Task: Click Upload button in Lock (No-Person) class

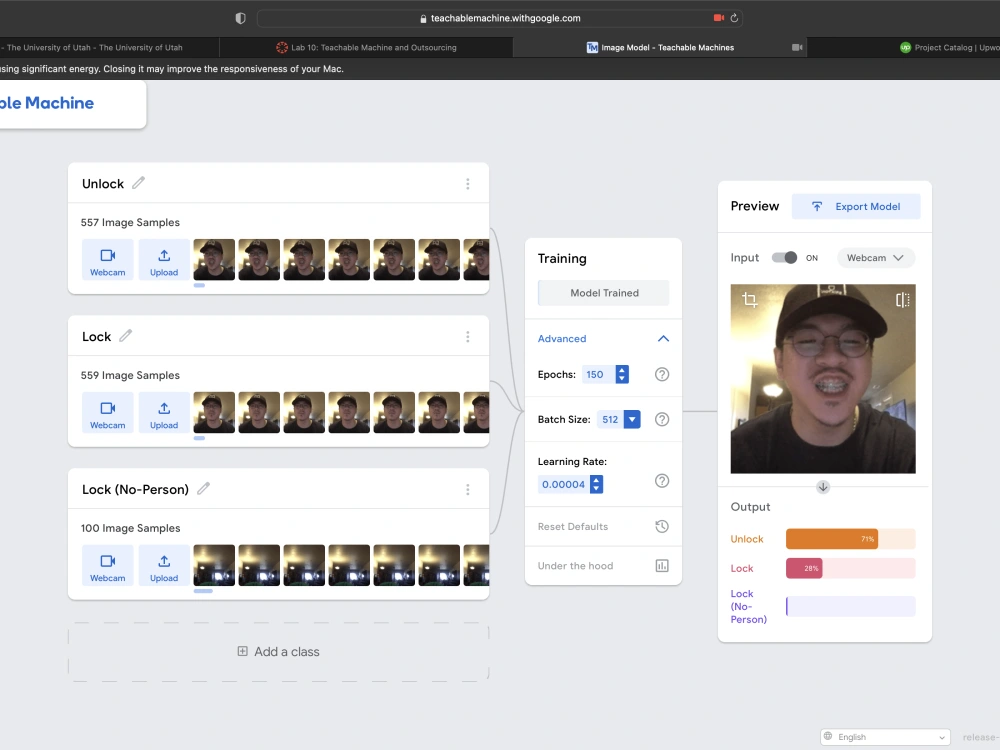Action: point(164,565)
